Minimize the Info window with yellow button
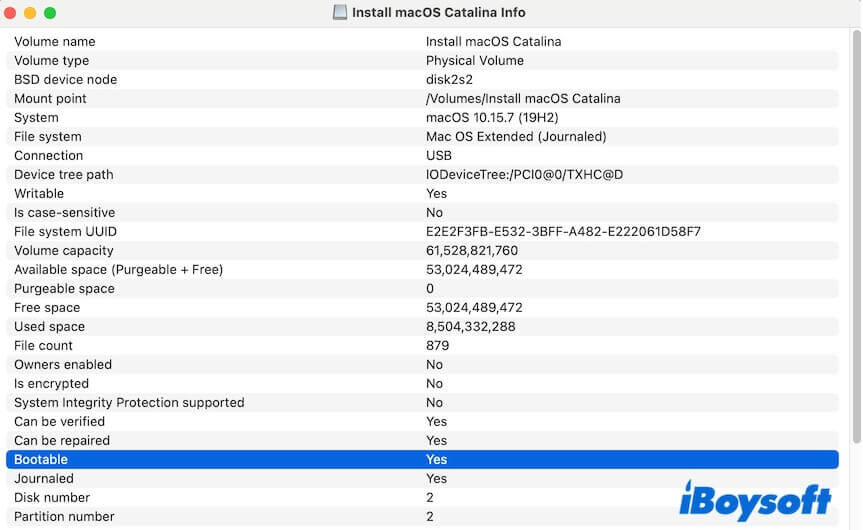The width and height of the screenshot is (863, 530). 30,13
